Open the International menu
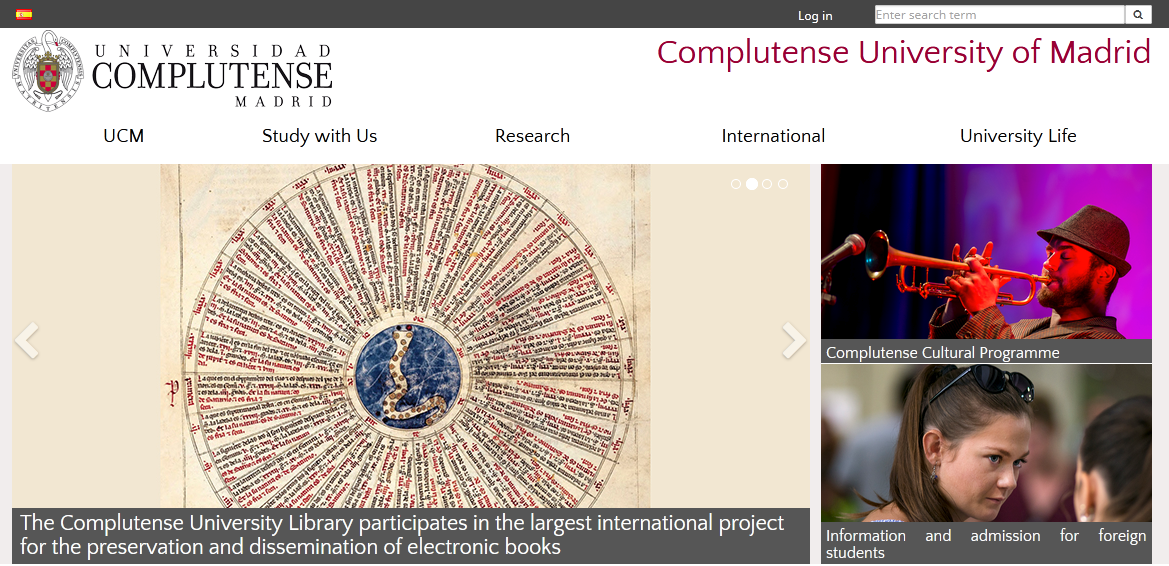 [773, 136]
